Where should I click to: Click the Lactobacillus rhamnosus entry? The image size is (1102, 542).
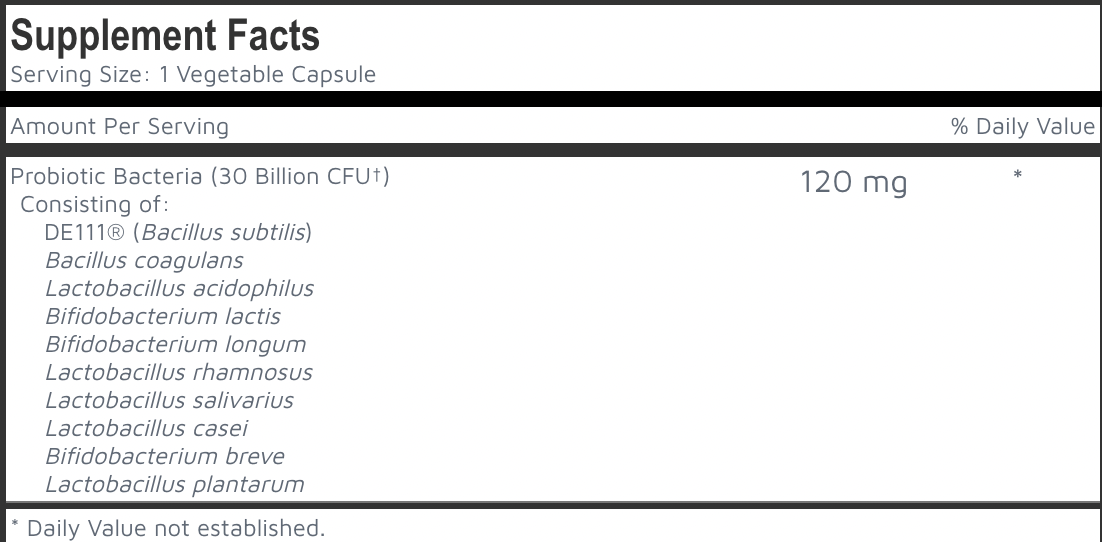point(178,373)
